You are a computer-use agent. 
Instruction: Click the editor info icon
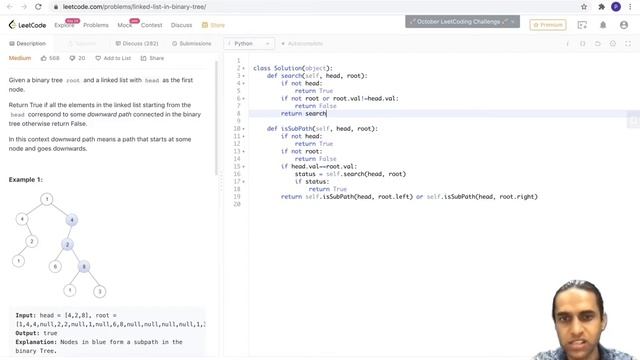click(567, 43)
